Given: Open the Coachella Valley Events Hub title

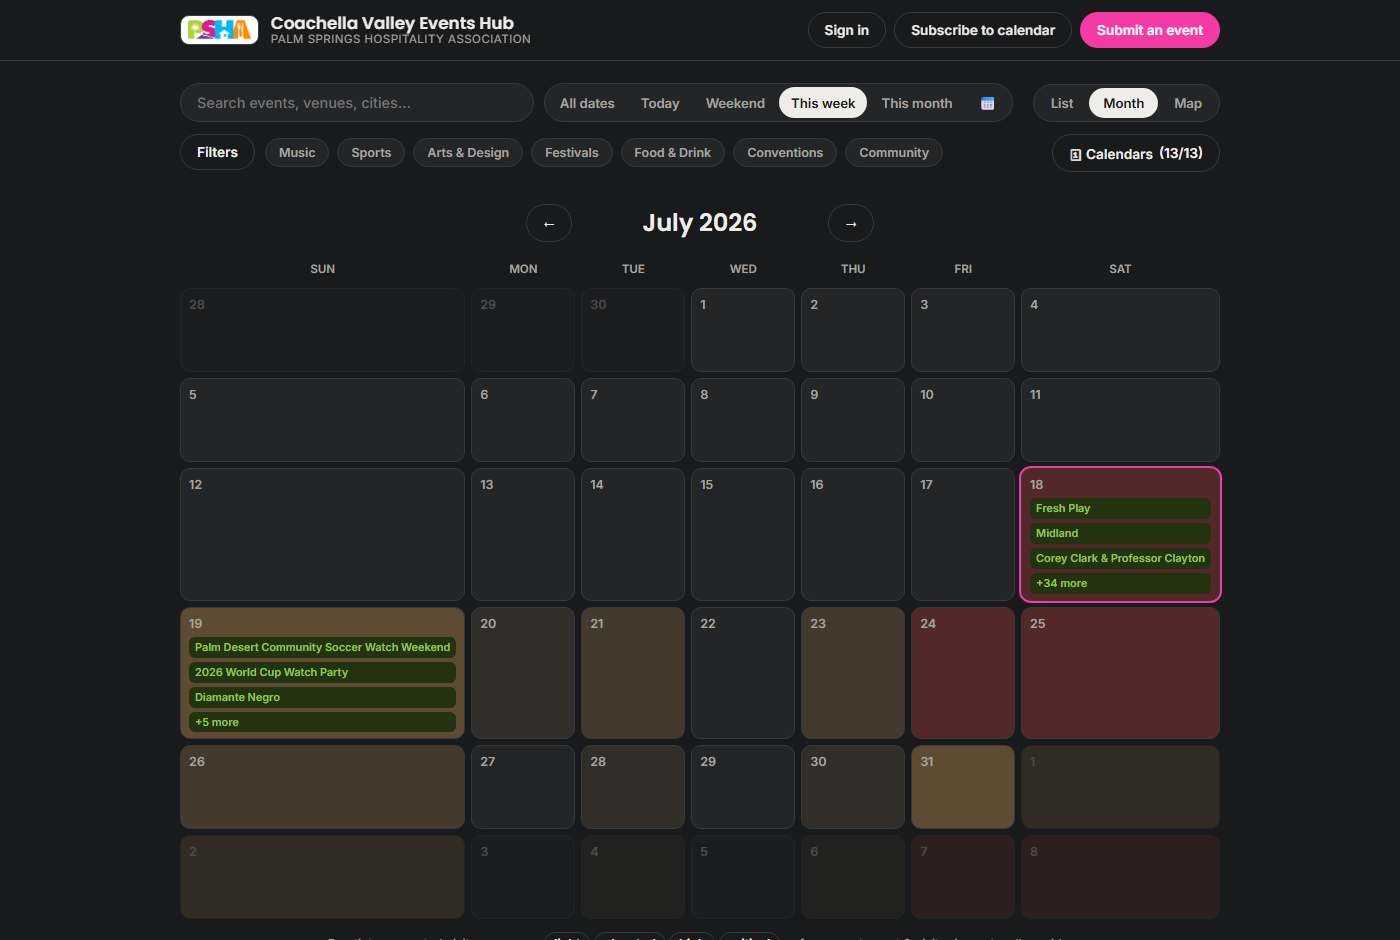Looking at the screenshot, I should pos(392,23).
